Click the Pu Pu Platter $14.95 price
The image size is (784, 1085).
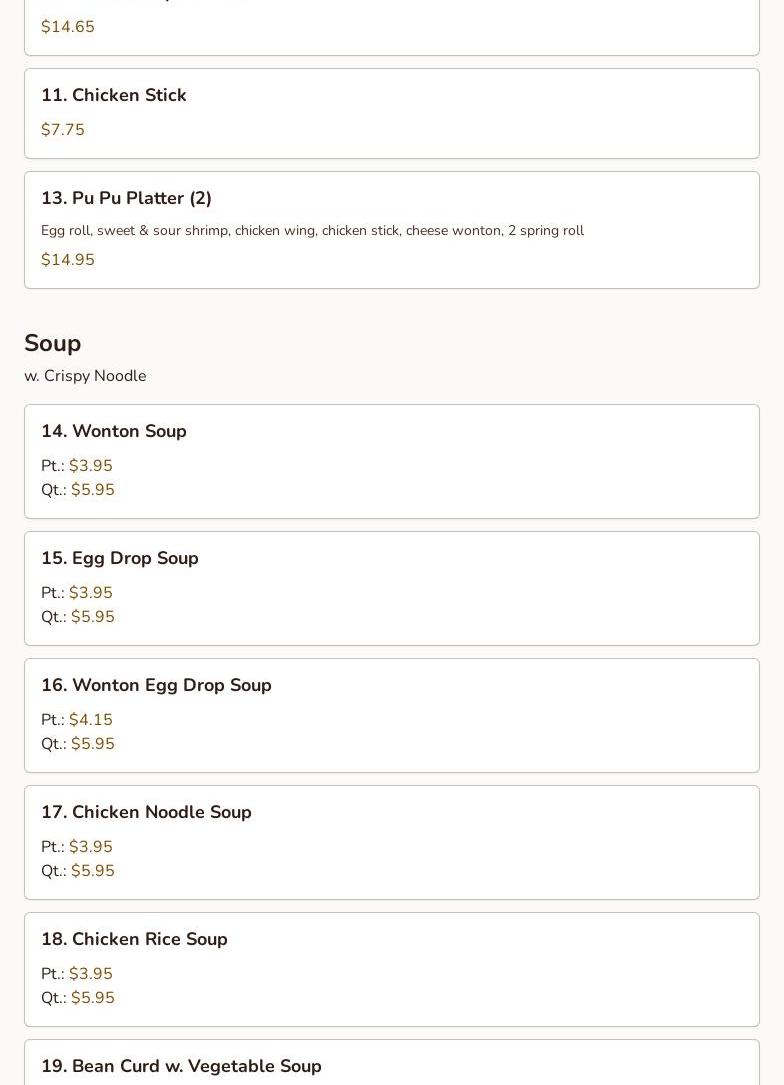[x=68, y=260]
